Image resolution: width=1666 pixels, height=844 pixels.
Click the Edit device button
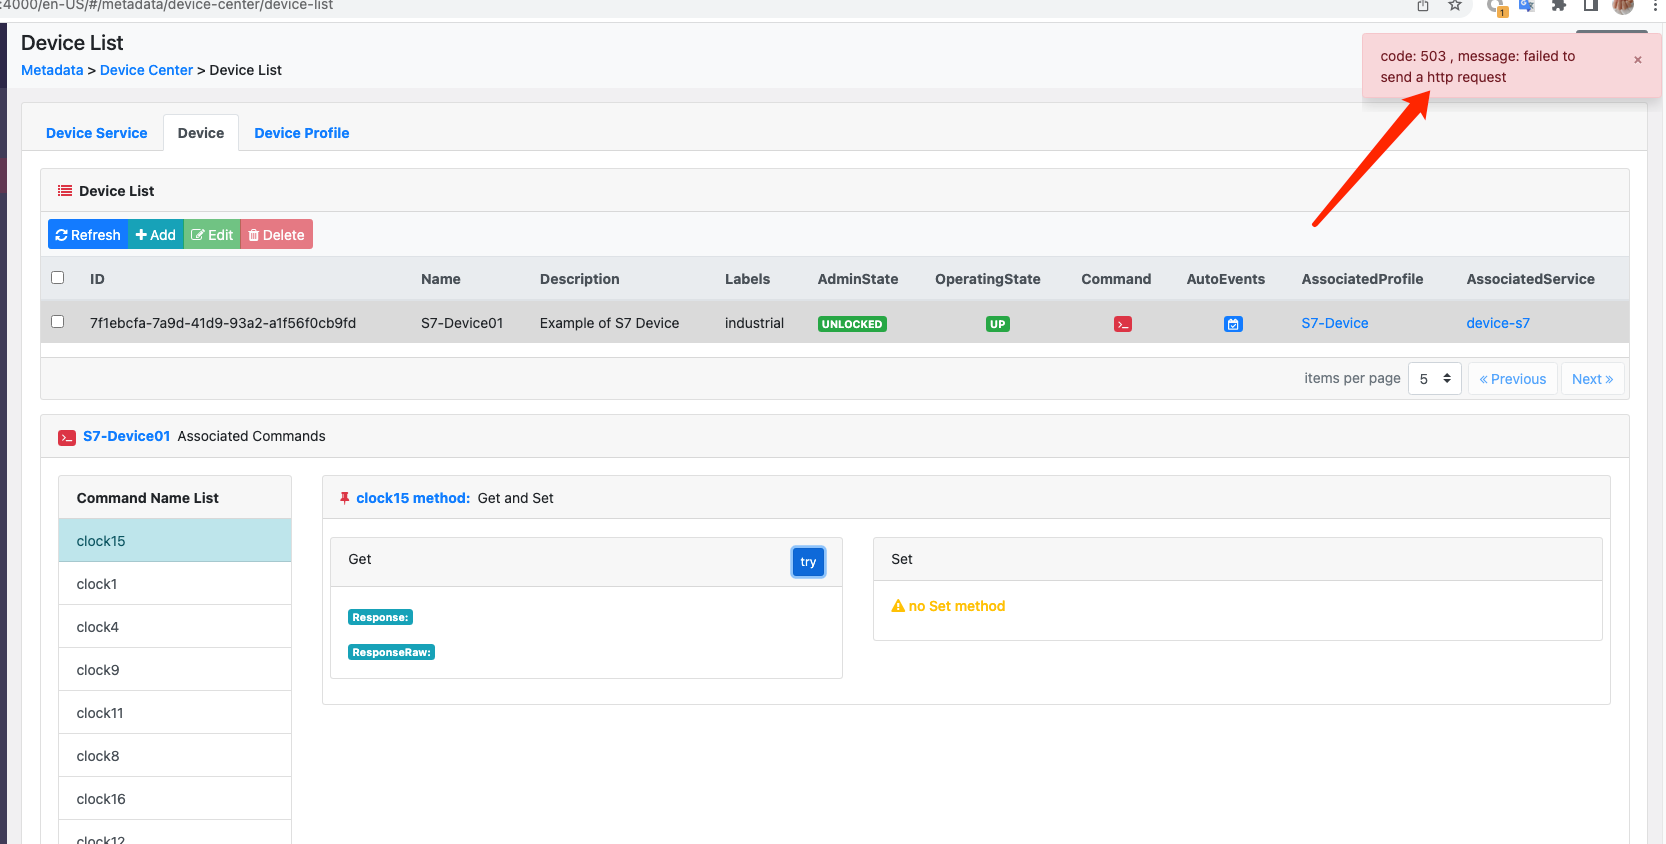pos(212,235)
